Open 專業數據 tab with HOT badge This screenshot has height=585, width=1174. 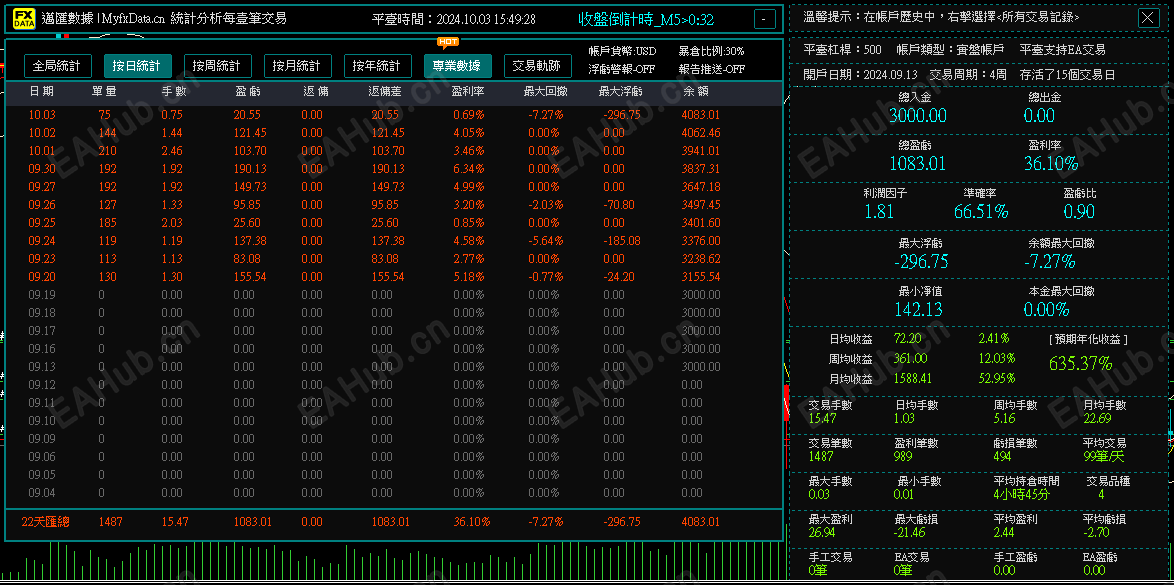(x=457, y=66)
